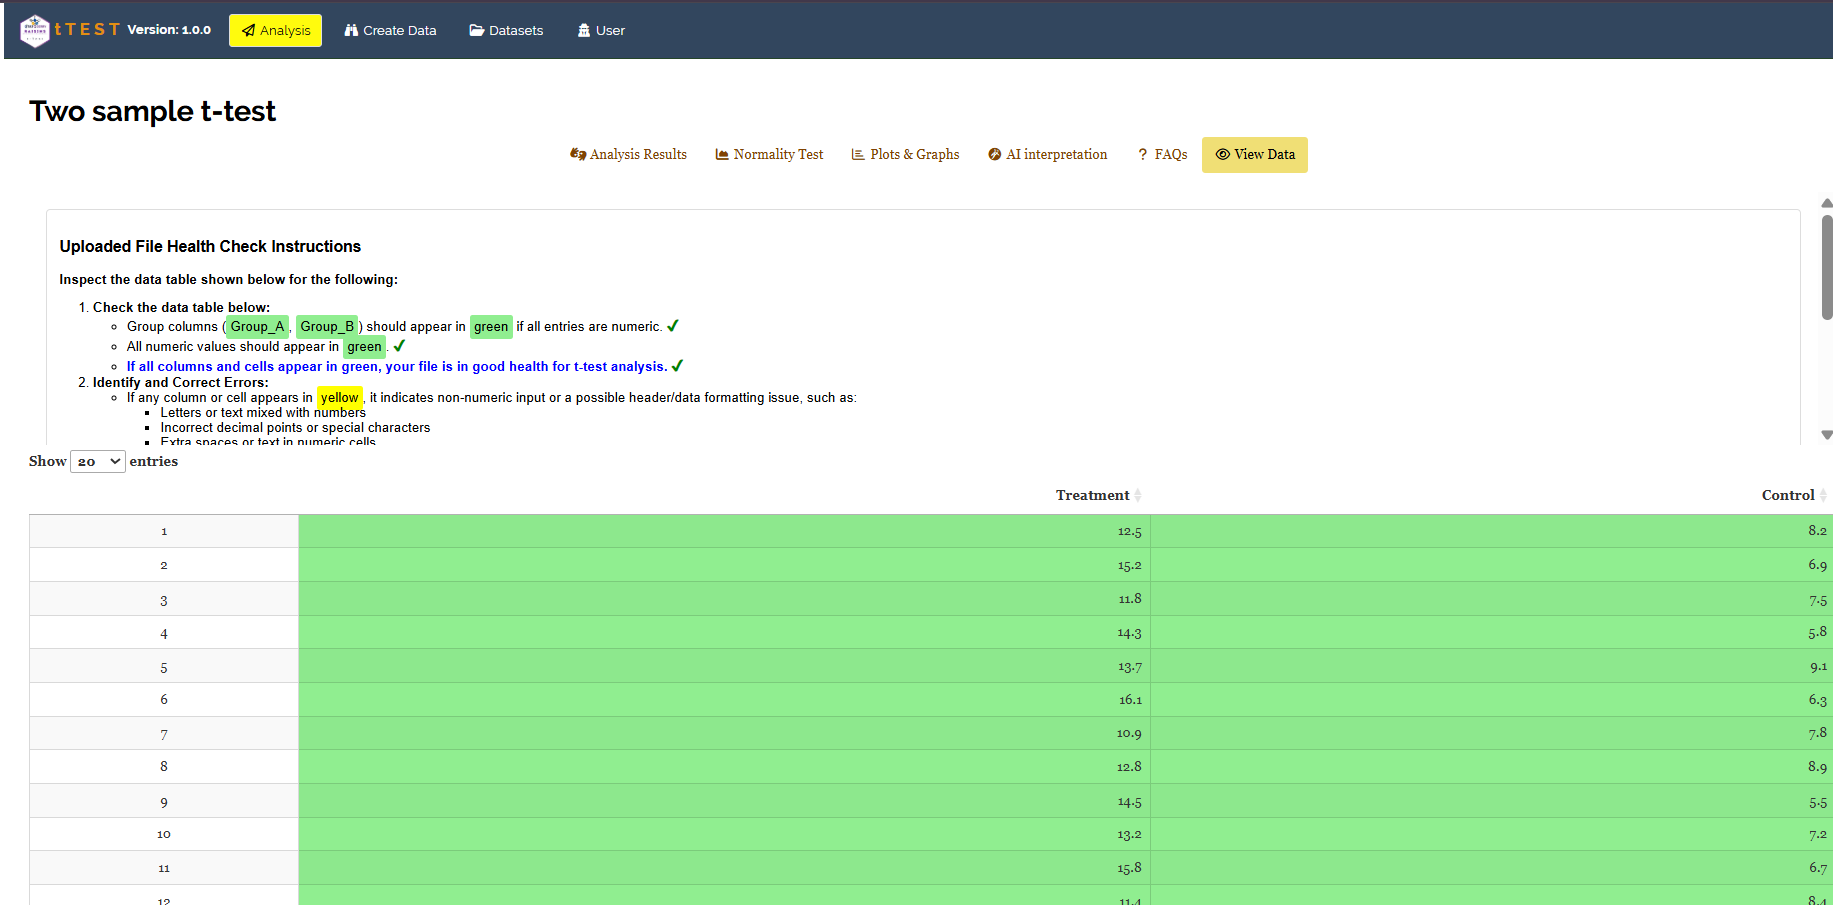Click the instructions panel scroll down arrow
Viewport: 1833px width, 905px height.
pos(1827,435)
